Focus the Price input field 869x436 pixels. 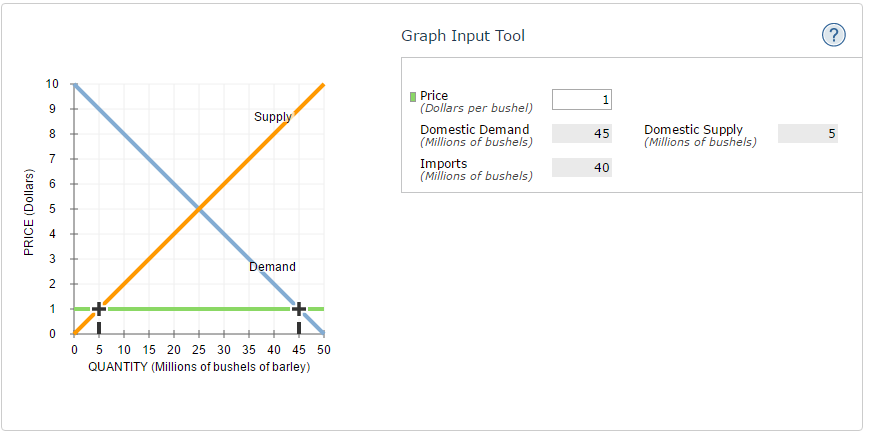pos(581,99)
